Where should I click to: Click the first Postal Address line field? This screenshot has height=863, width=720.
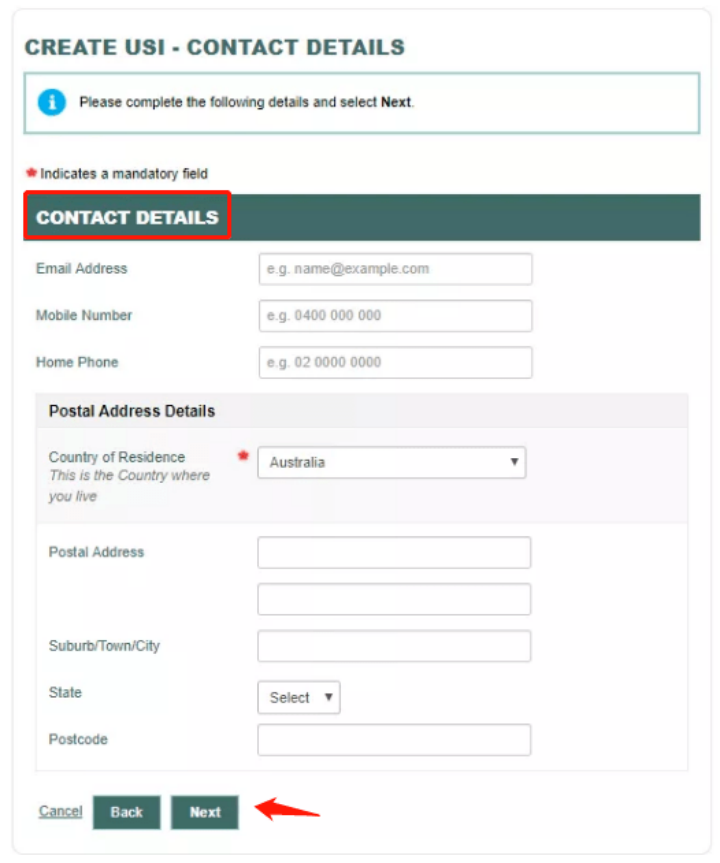[394, 552]
